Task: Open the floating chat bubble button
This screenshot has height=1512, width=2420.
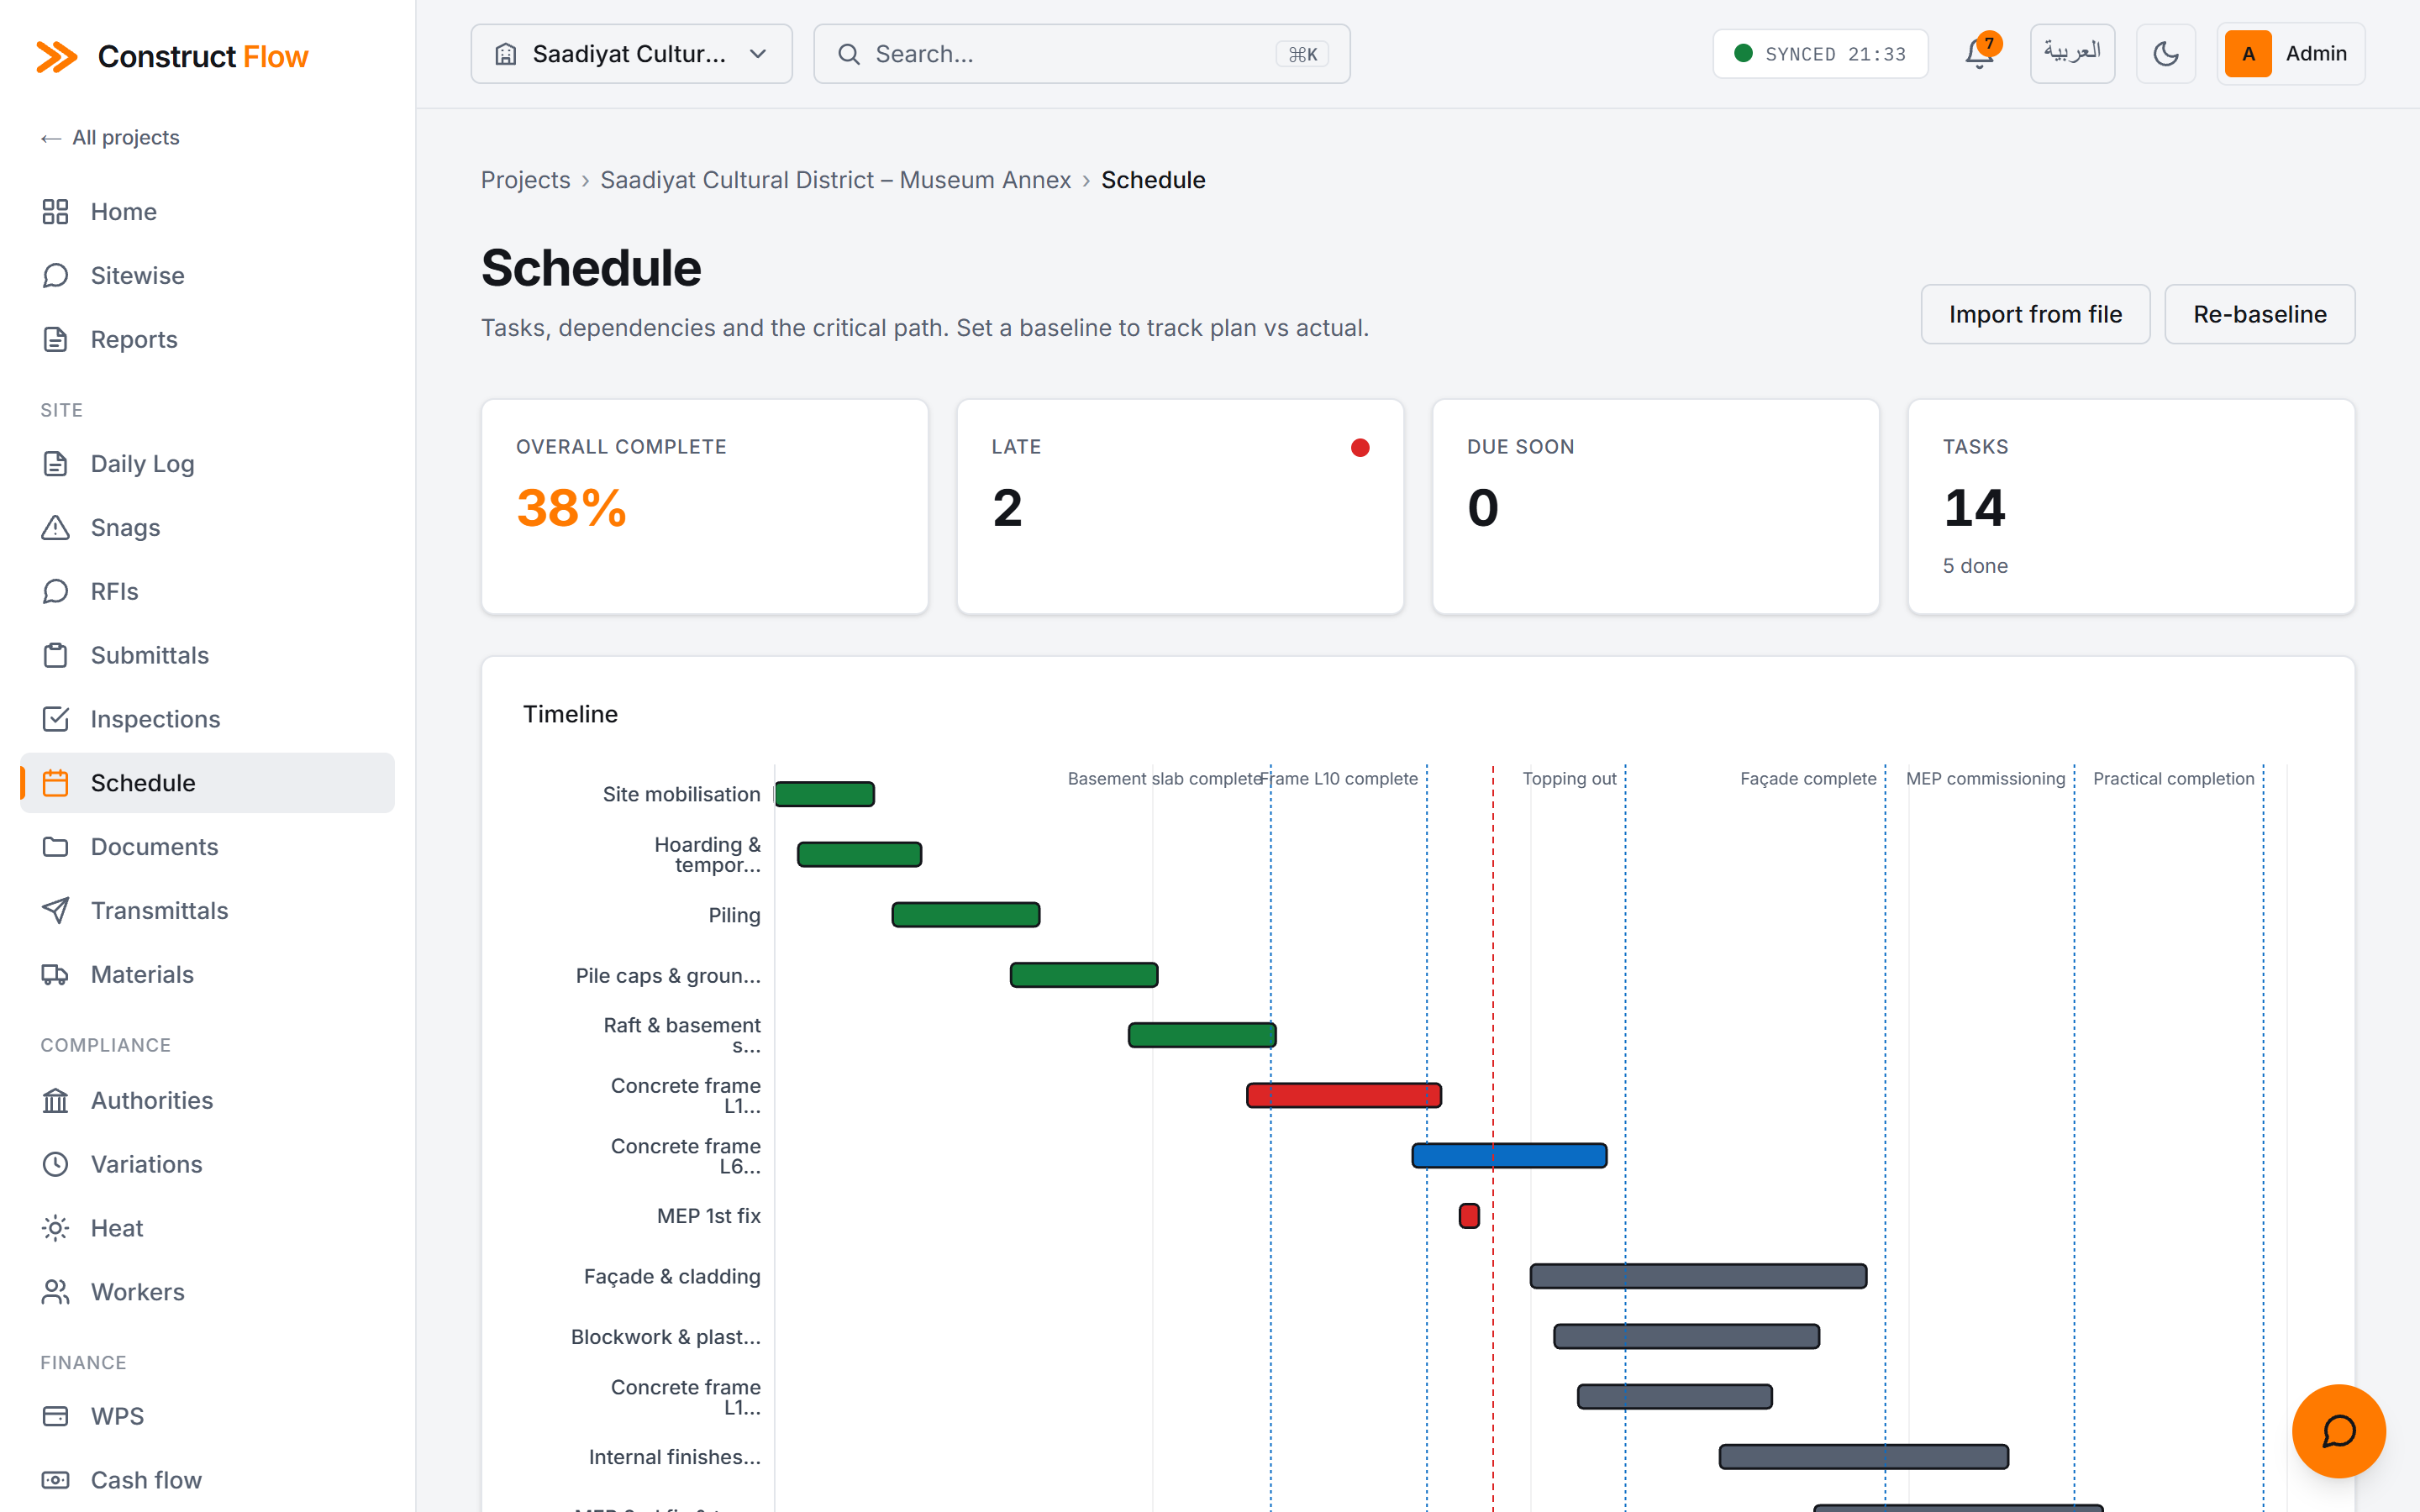Action: pyautogui.click(x=2338, y=1431)
